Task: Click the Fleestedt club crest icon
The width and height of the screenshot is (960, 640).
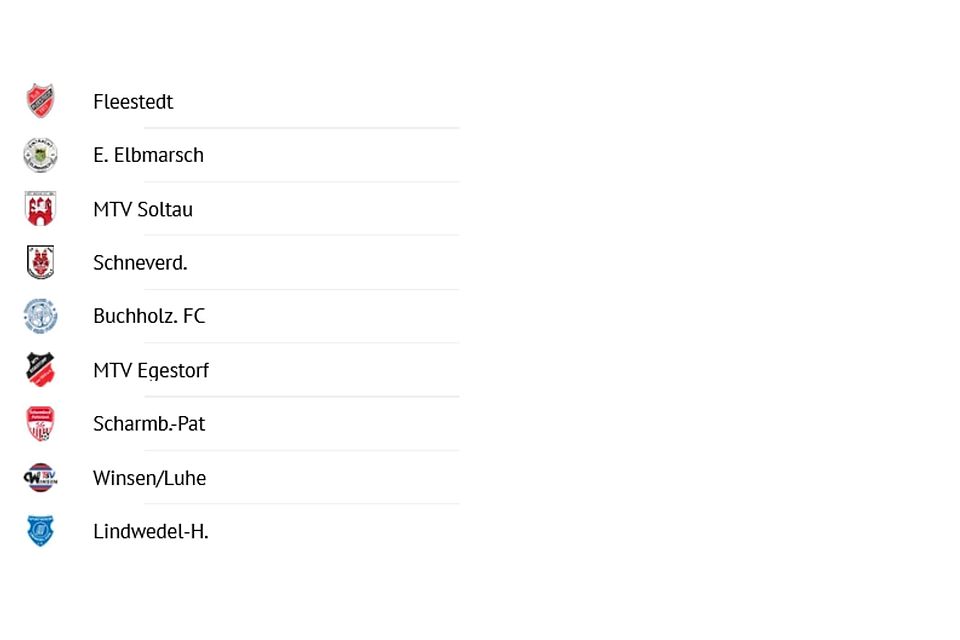Action: [40, 101]
